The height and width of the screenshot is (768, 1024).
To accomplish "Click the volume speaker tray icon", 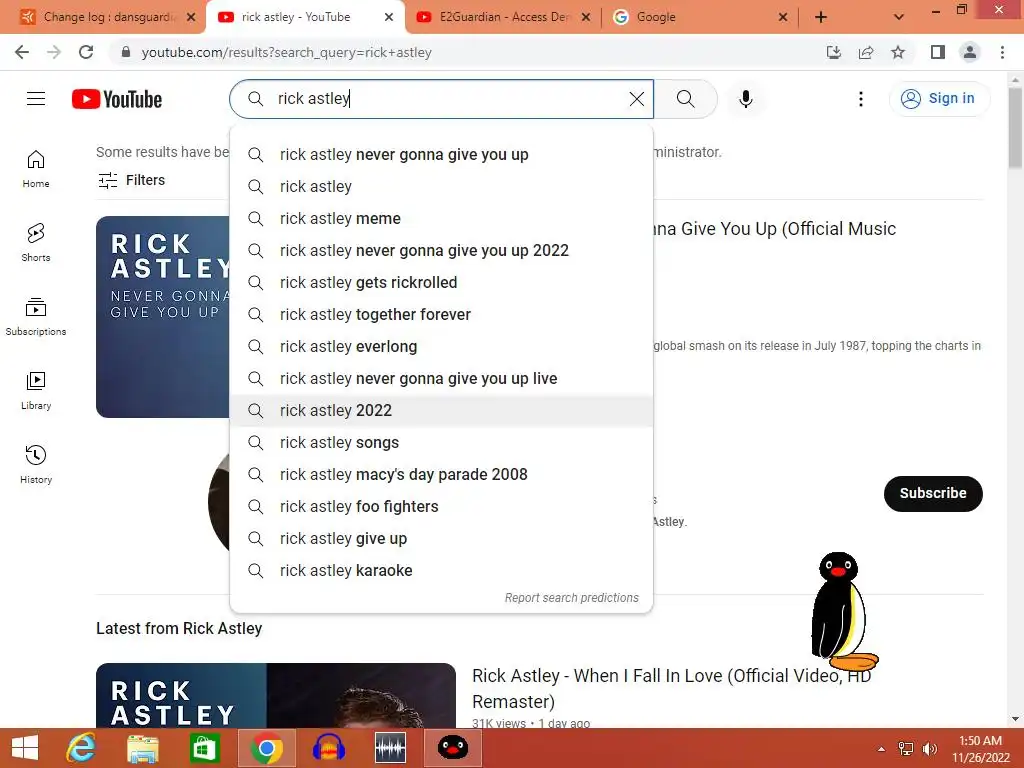I will click(x=929, y=749).
